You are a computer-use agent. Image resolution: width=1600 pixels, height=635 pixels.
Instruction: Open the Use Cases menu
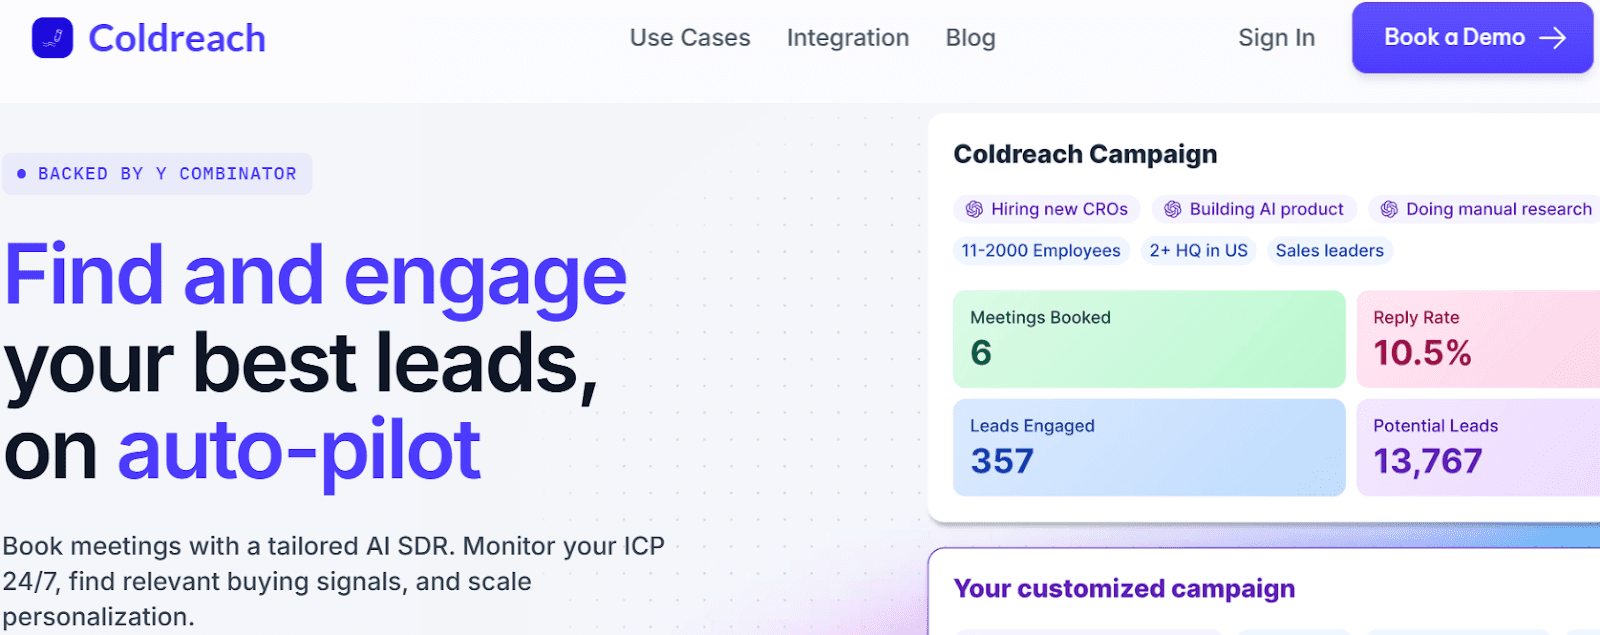click(689, 38)
